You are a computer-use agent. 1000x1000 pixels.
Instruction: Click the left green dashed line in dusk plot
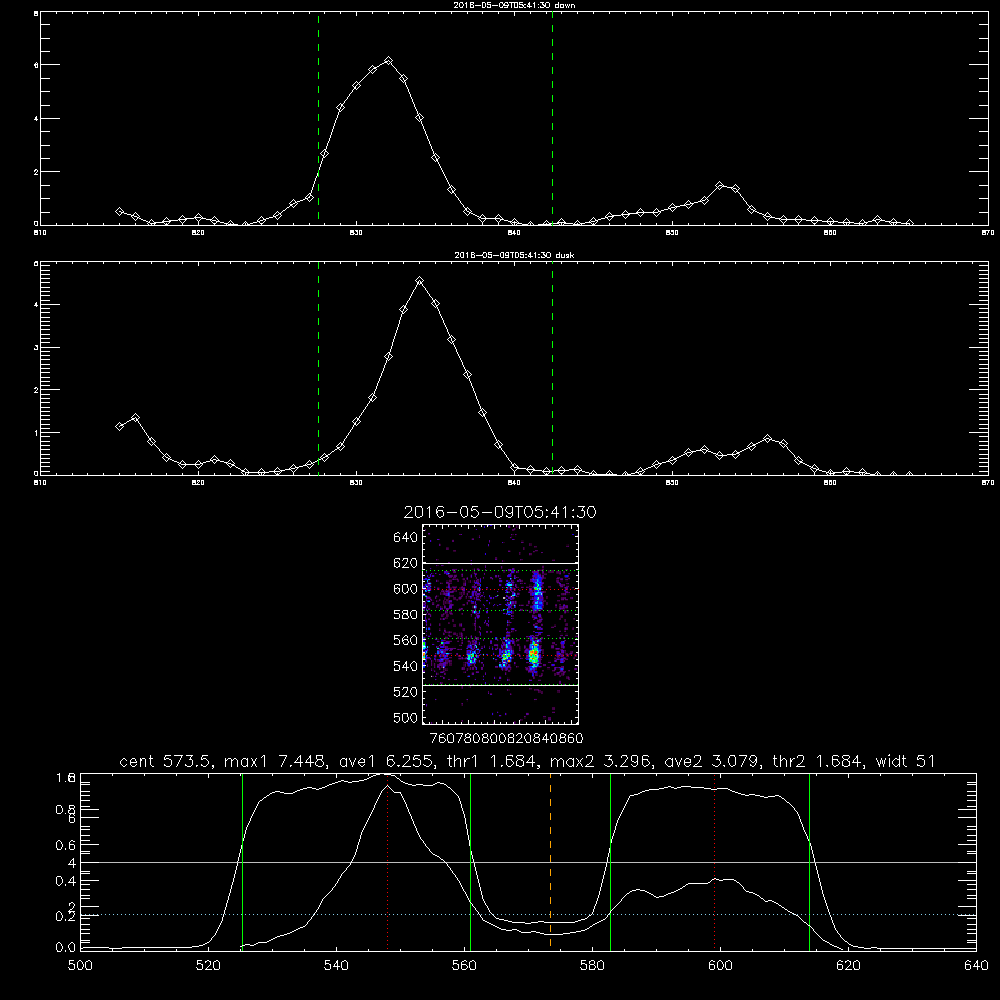pyautogui.click(x=318, y=368)
